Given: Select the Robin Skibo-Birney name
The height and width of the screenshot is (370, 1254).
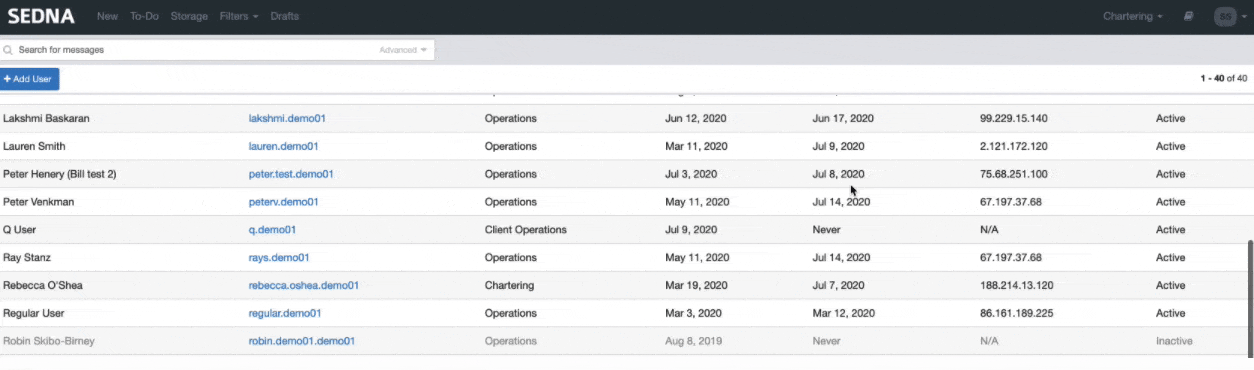Looking at the screenshot, I should [49, 342].
